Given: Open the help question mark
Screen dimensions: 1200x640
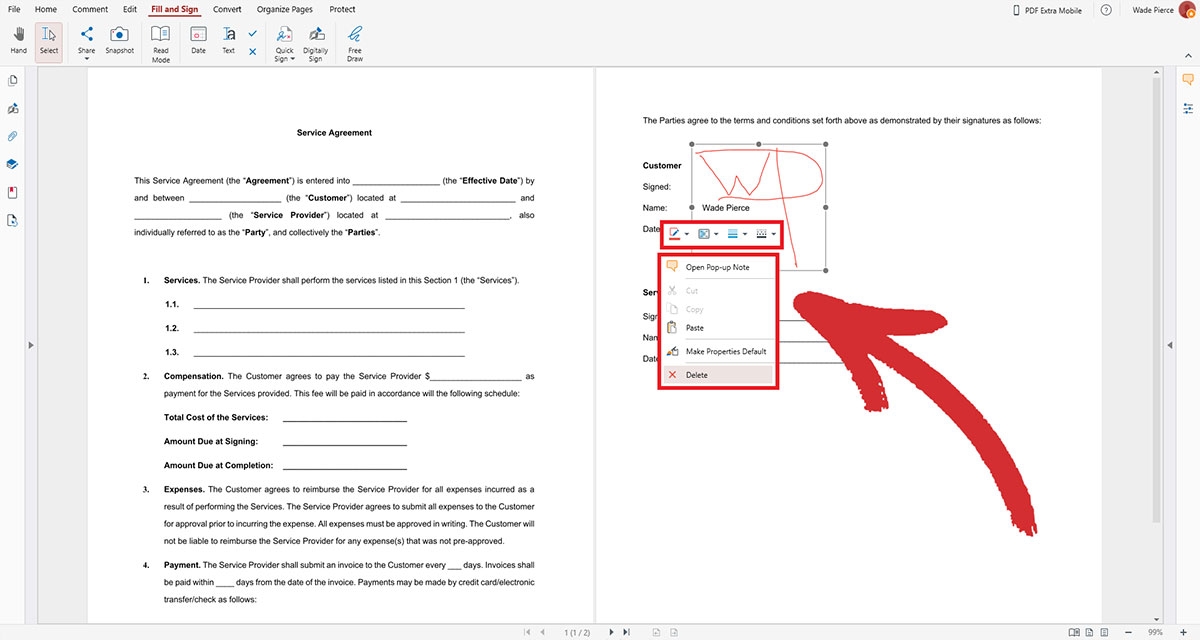Looking at the screenshot, I should point(1106,9).
